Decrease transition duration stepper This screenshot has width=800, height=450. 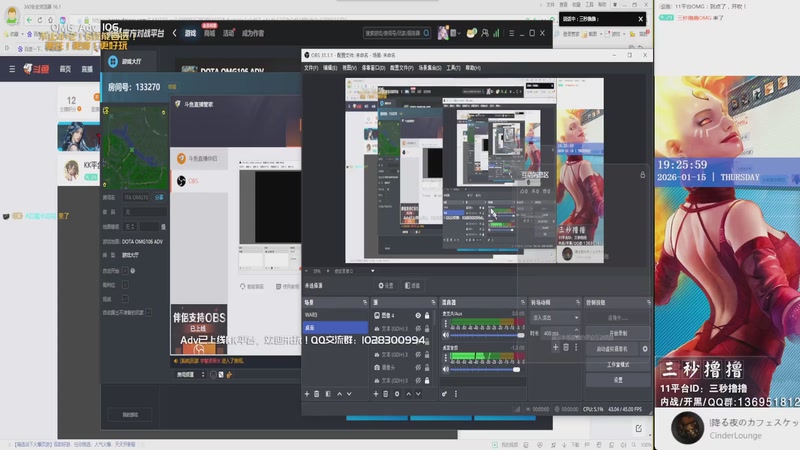[576, 335]
